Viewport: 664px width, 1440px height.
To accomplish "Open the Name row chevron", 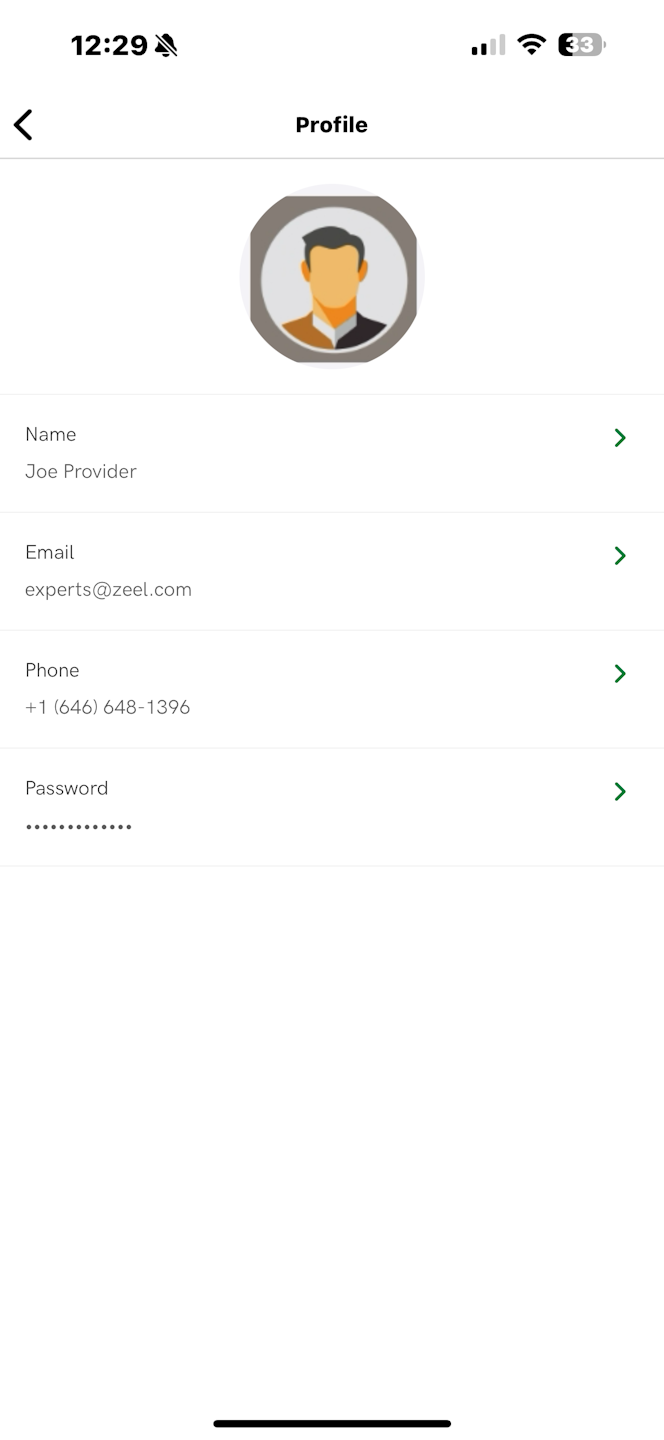I will pyautogui.click(x=620, y=438).
